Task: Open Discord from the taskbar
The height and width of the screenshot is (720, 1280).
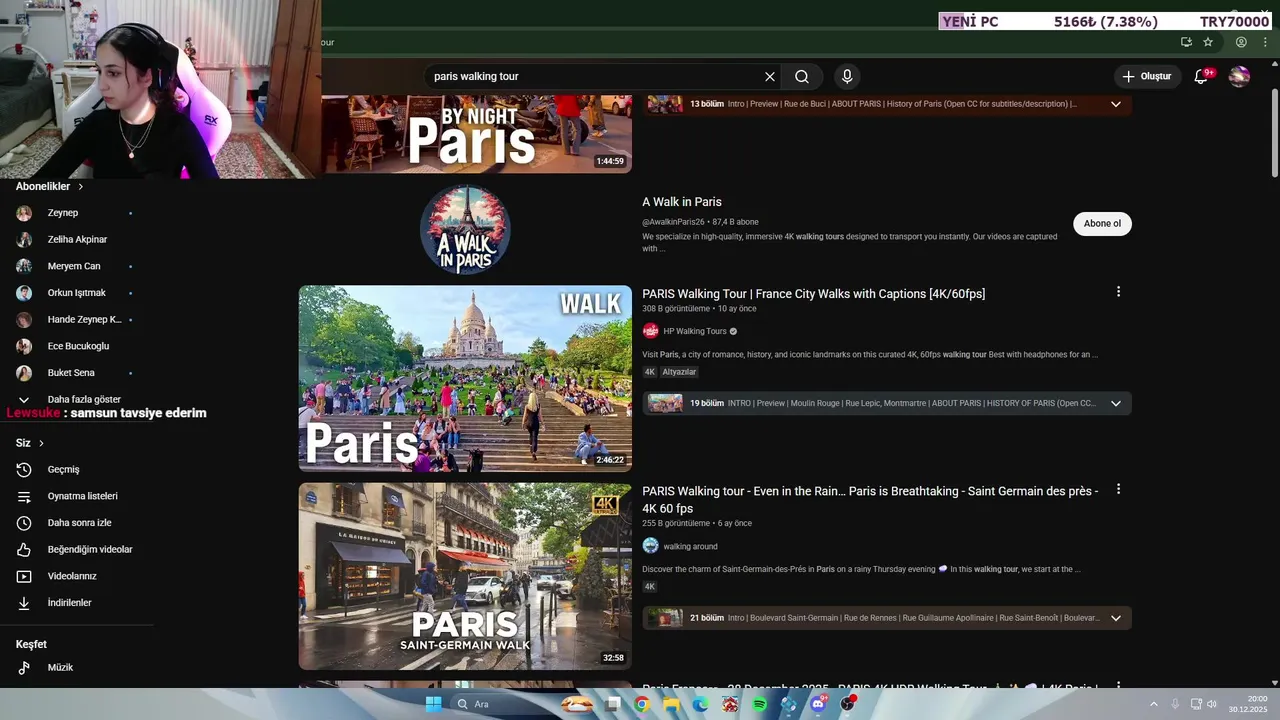Action: (x=819, y=704)
